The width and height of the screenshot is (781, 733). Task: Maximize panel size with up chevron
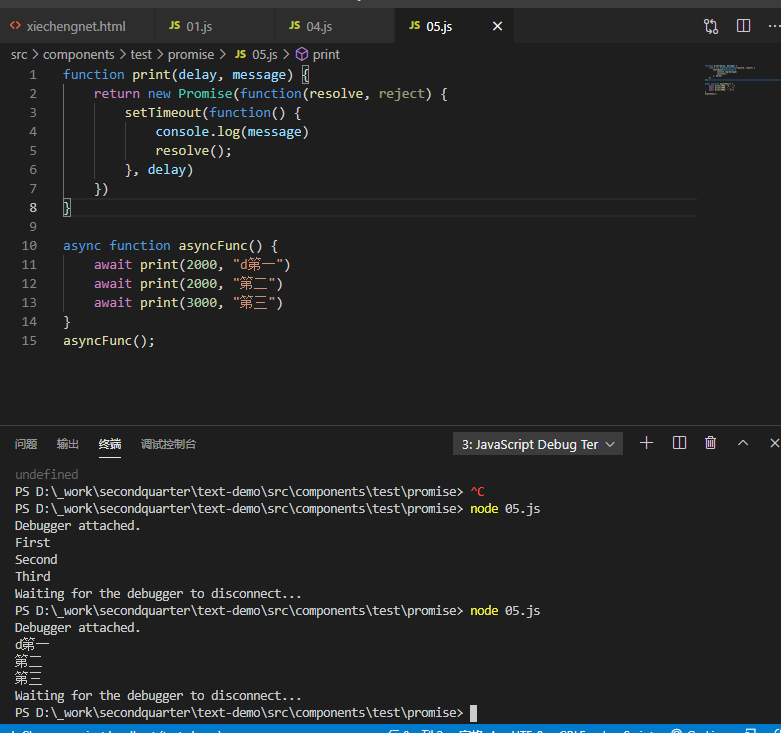(743, 443)
